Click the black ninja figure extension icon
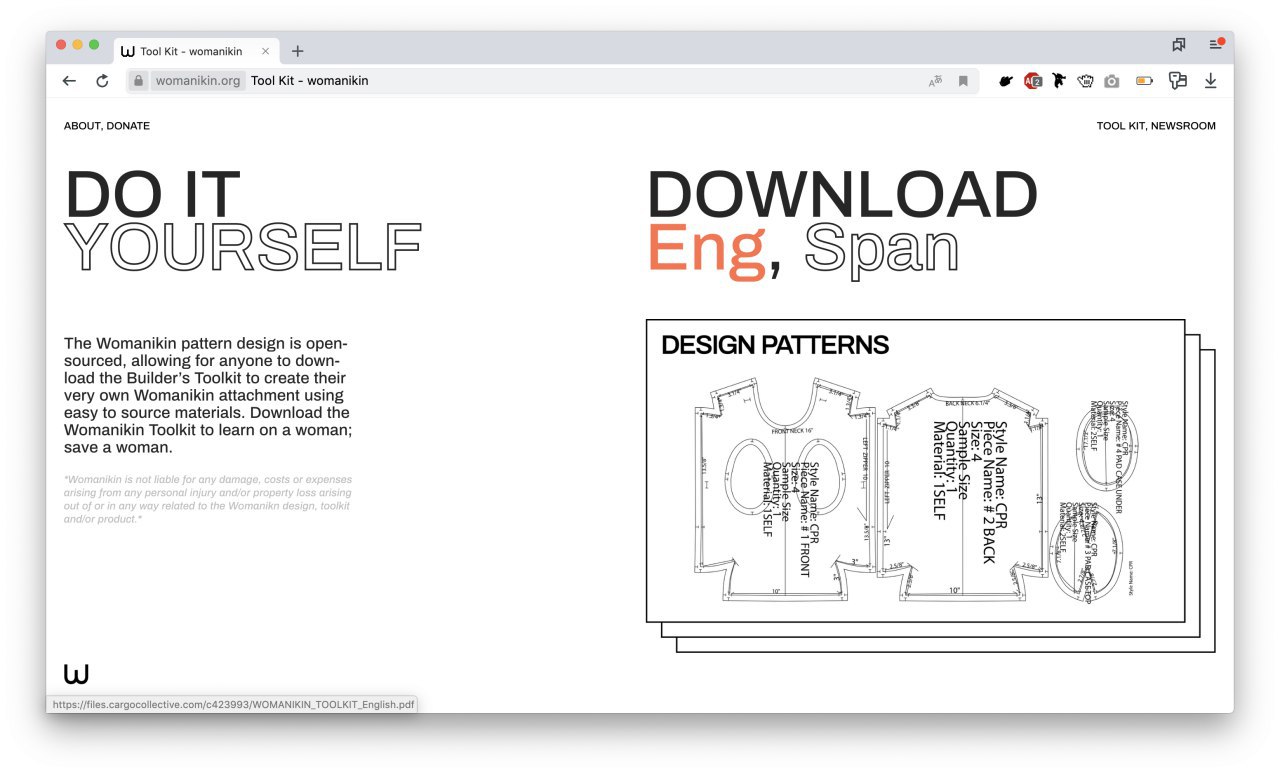The height and width of the screenshot is (774, 1280). pos(1059,81)
